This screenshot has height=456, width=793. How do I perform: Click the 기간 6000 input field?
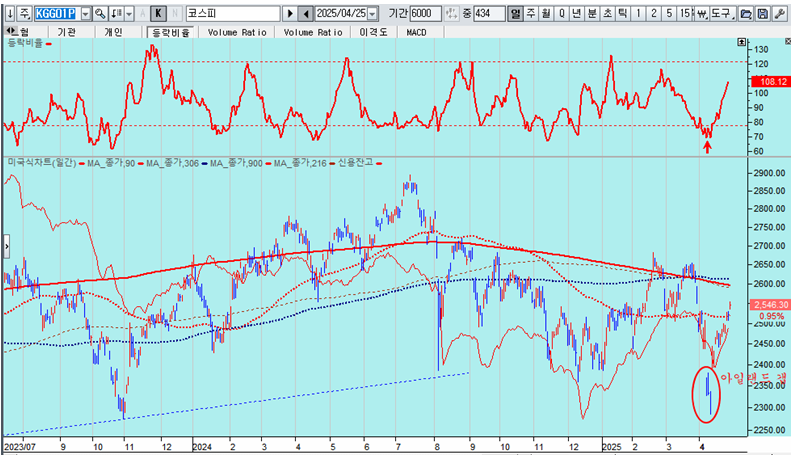[424, 14]
